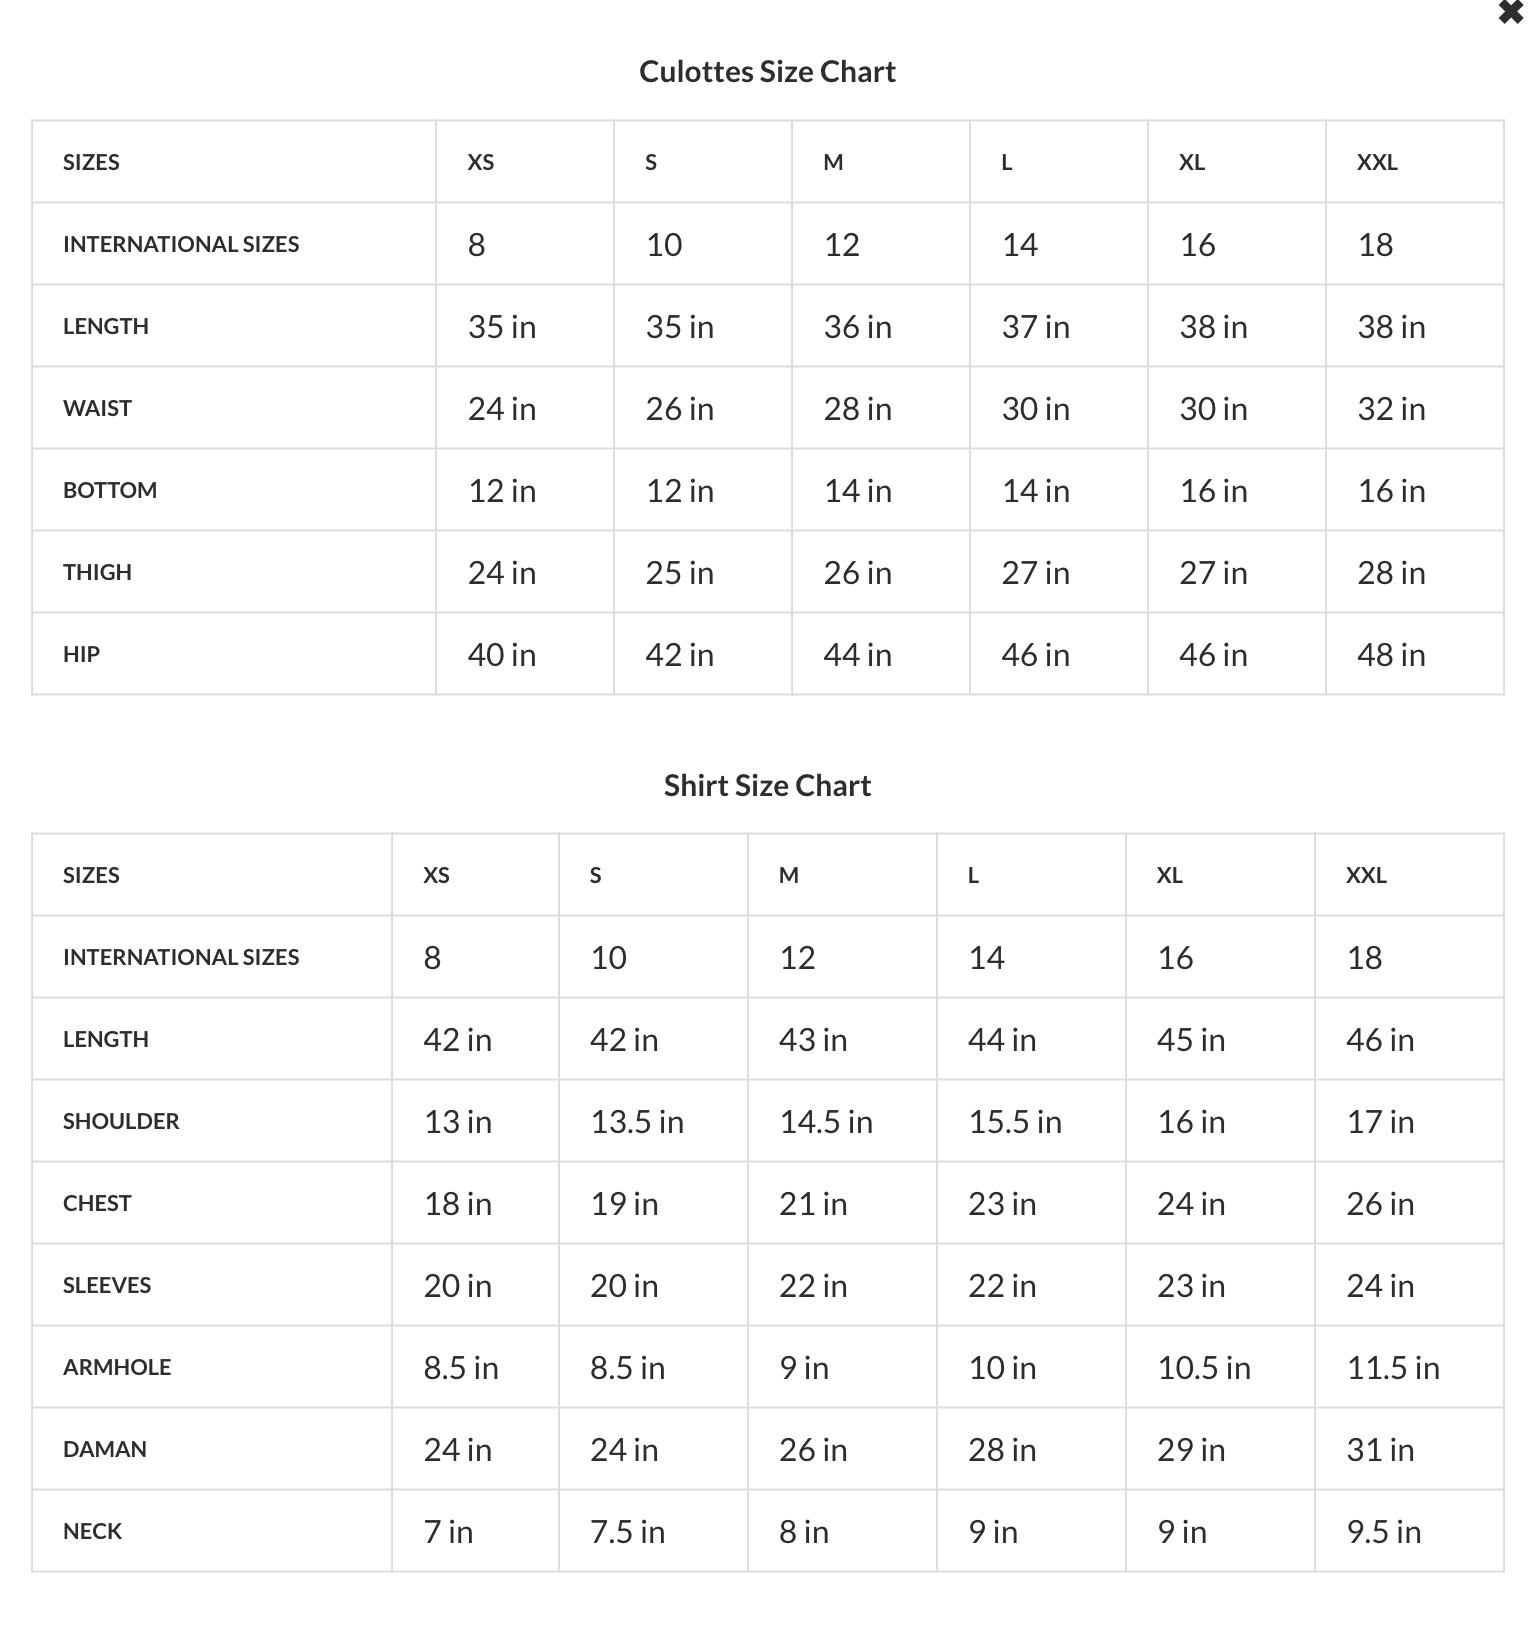The height and width of the screenshot is (1634, 1532).
Task: Select the XXL header in Culottes chart
Action: coord(1376,163)
